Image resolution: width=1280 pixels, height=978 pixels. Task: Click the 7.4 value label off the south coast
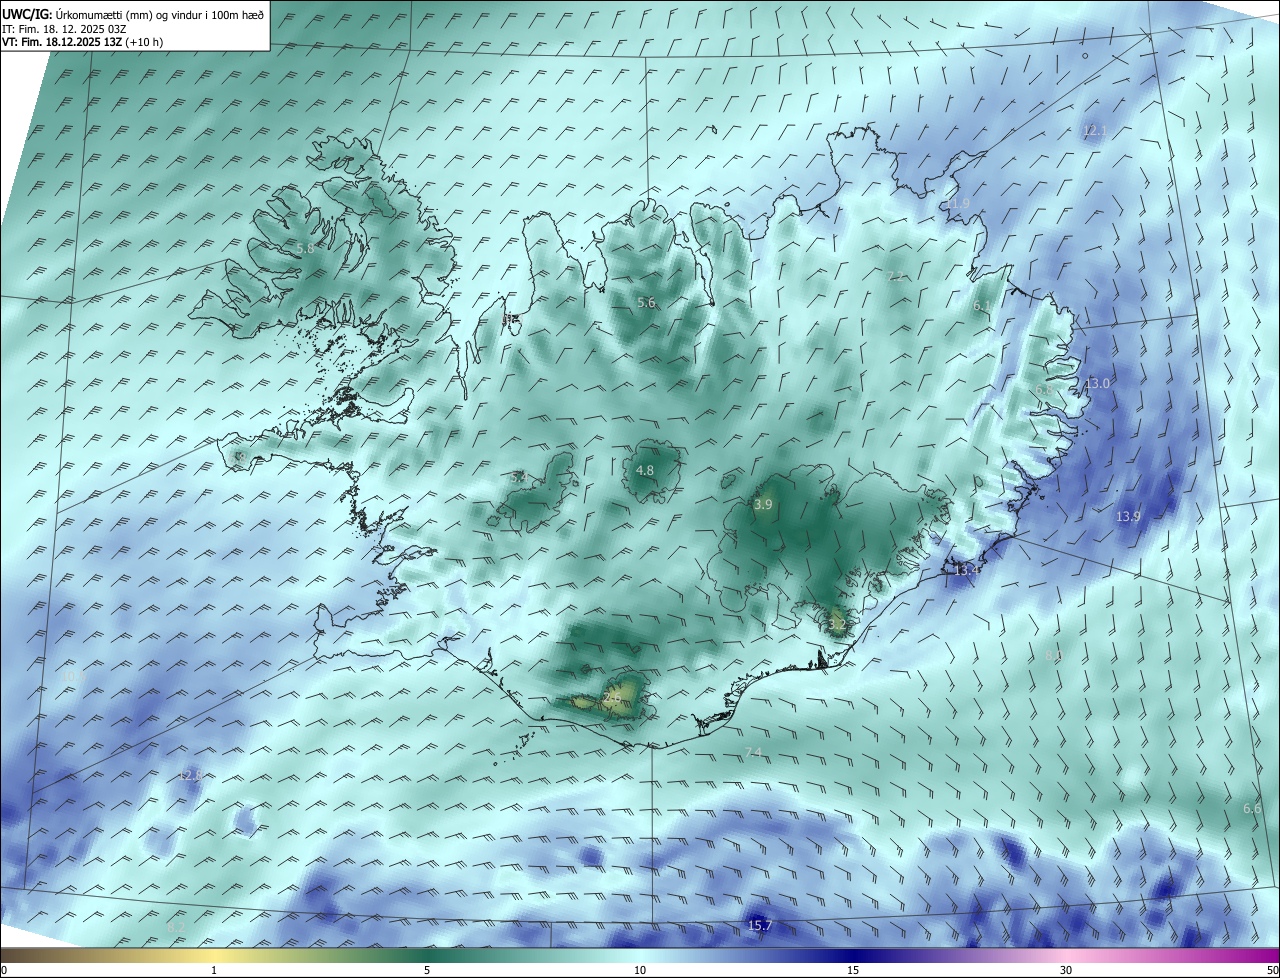(x=753, y=752)
